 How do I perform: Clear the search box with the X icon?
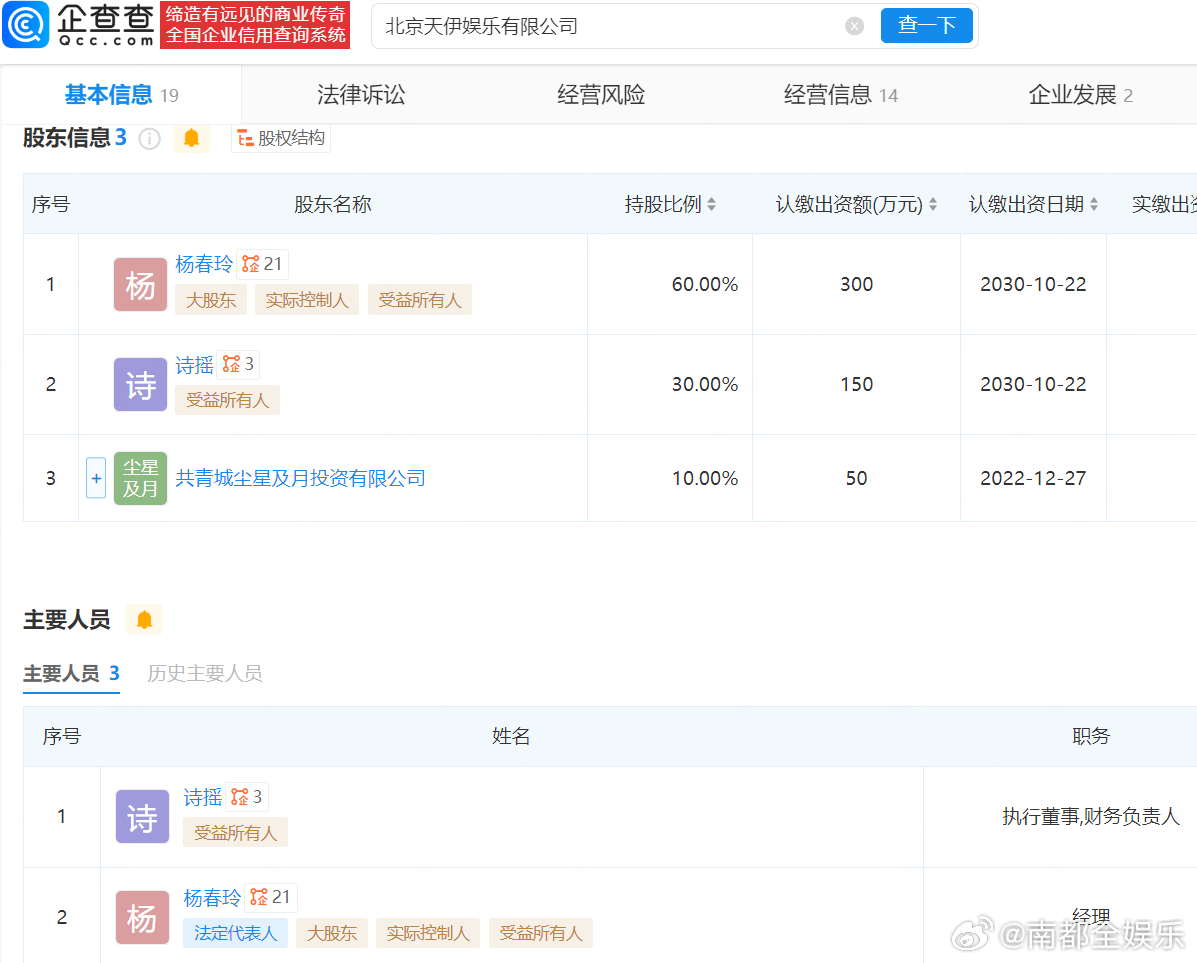[854, 26]
